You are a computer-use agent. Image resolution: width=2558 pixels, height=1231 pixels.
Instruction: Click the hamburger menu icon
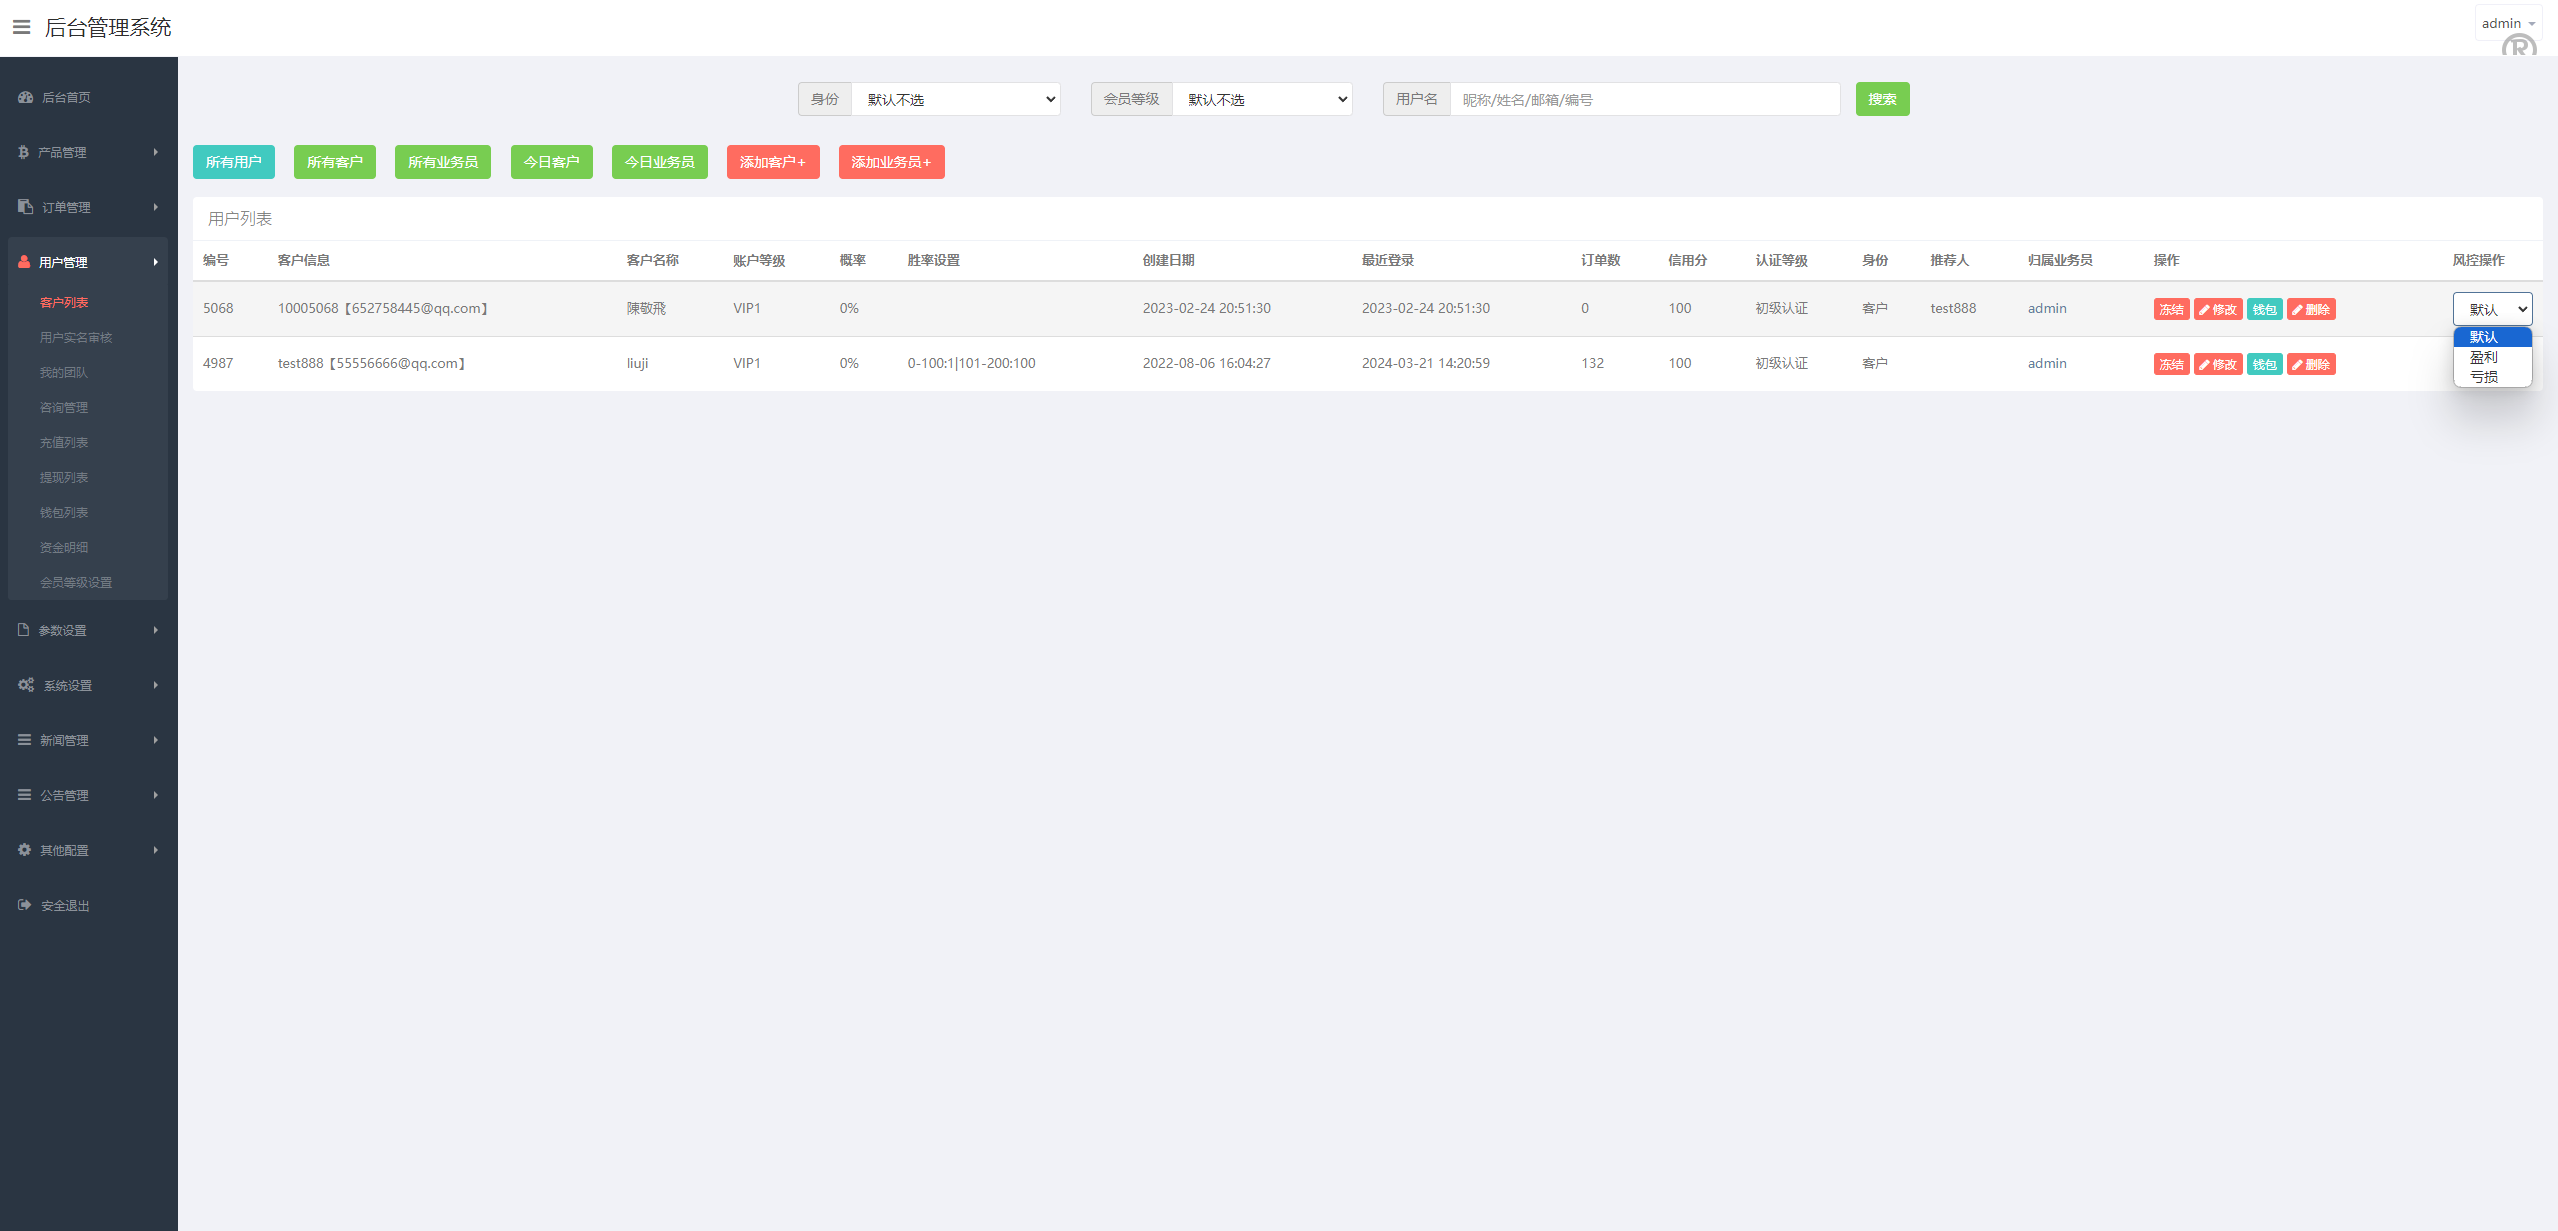tap(21, 27)
